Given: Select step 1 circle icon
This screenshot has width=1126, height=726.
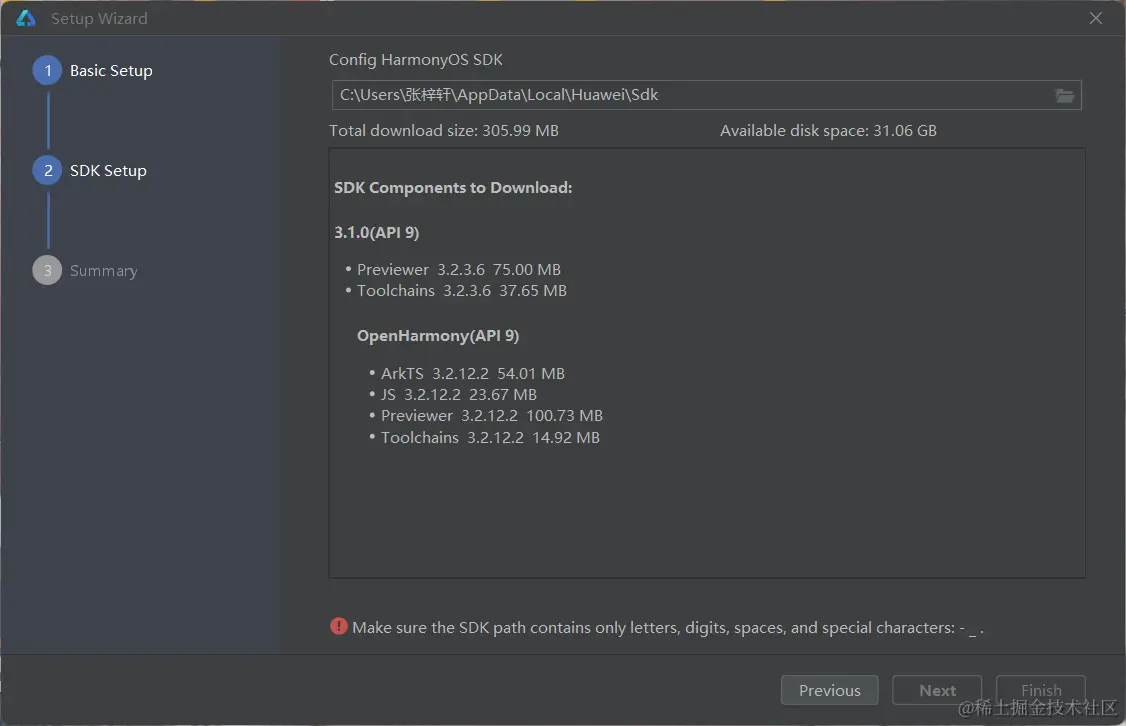Looking at the screenshot, I should point(47,71).
